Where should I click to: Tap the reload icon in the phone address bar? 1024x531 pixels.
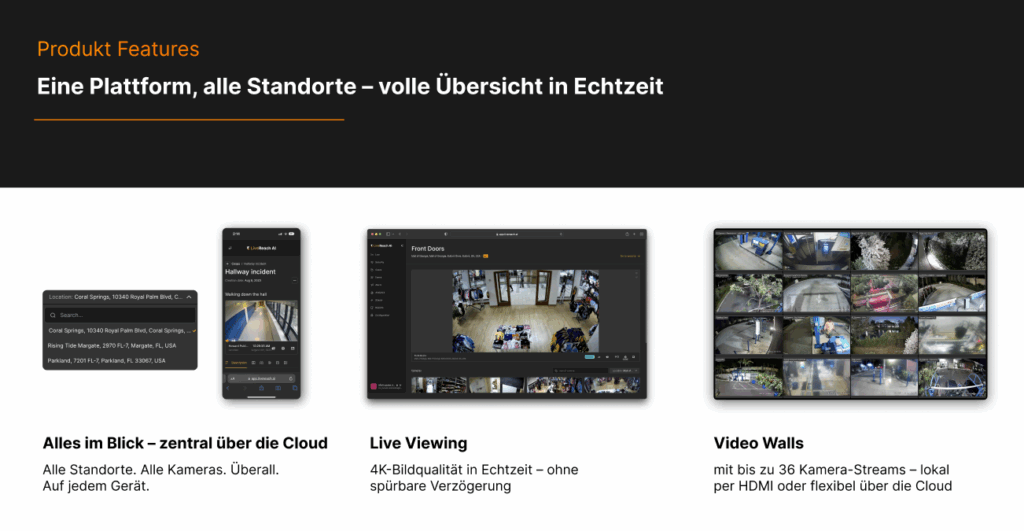(x=291, y=378)
